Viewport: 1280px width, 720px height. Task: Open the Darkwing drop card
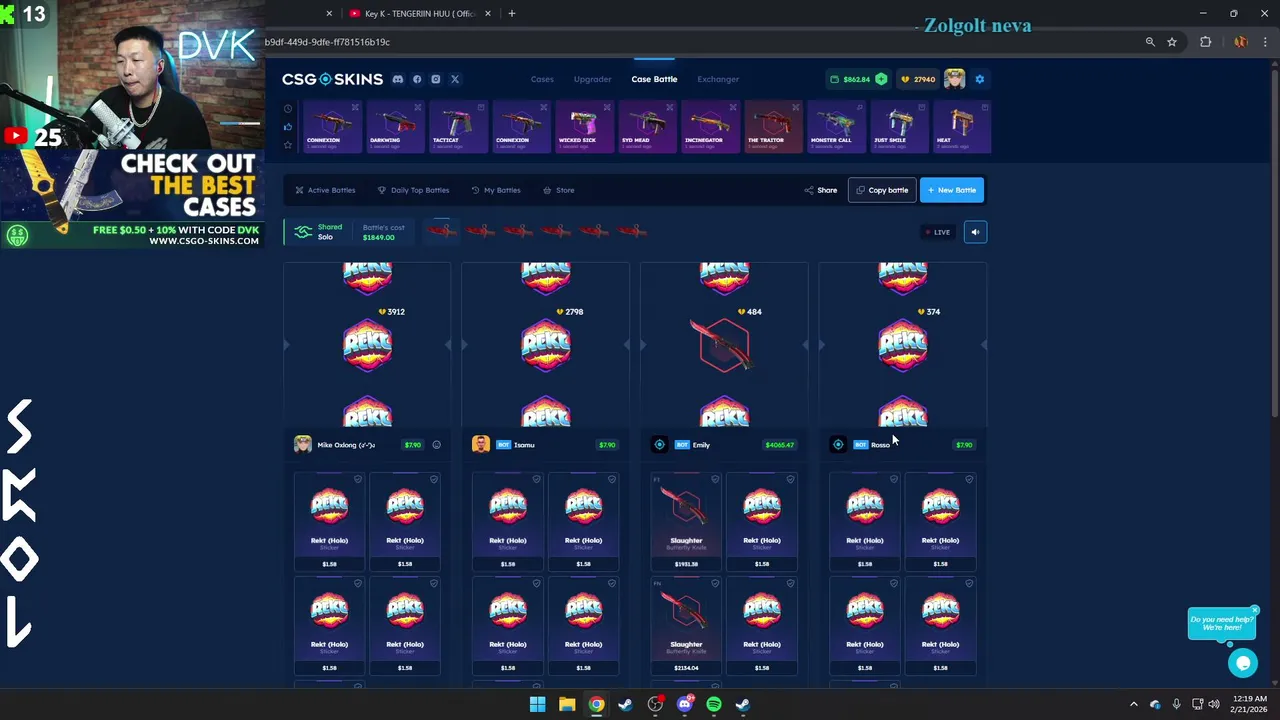[x=395, y=127]
